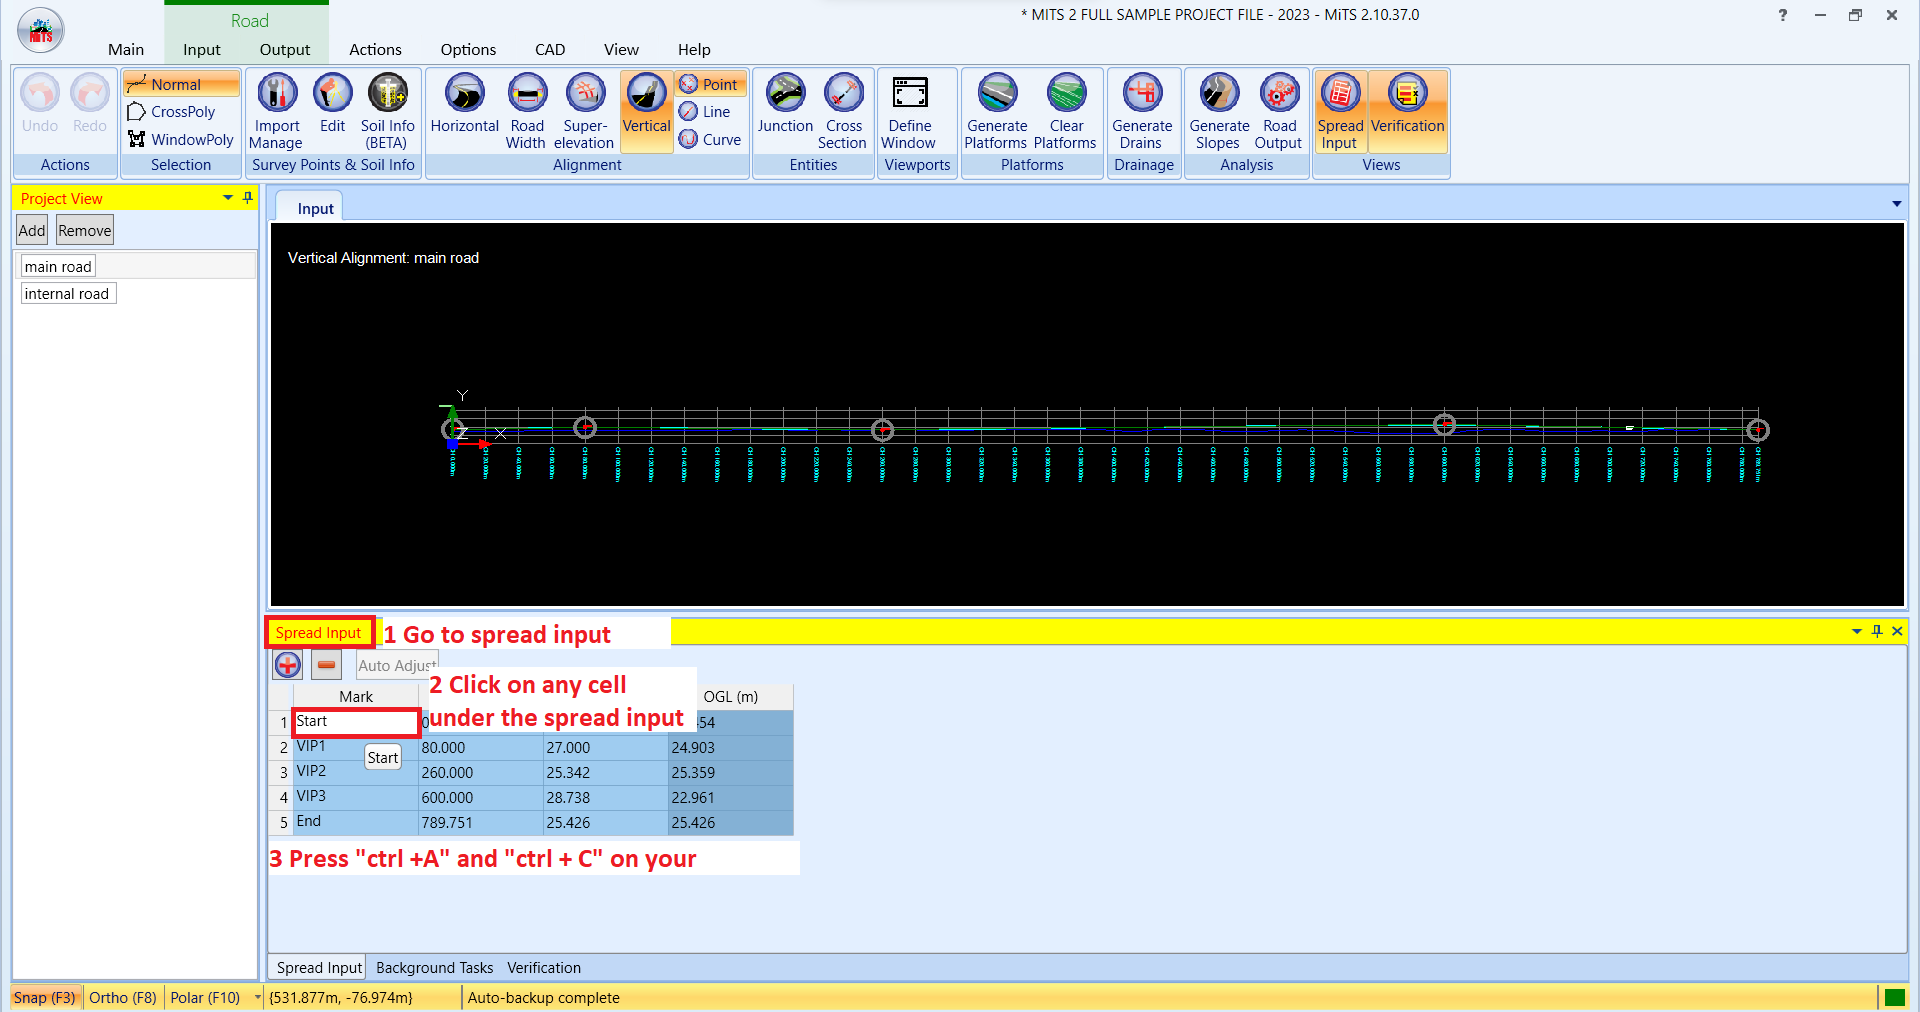The image size is (1920, 1012).
Task: Expand the Input panel dropdown at top right
Action: [1896, 204]
